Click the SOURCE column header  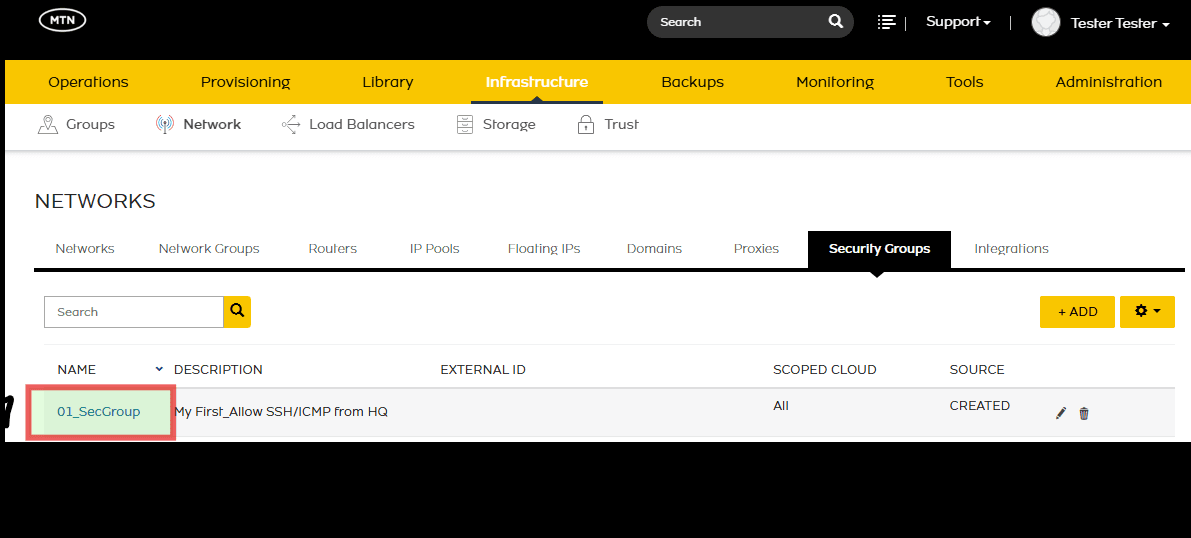(977, 369)
